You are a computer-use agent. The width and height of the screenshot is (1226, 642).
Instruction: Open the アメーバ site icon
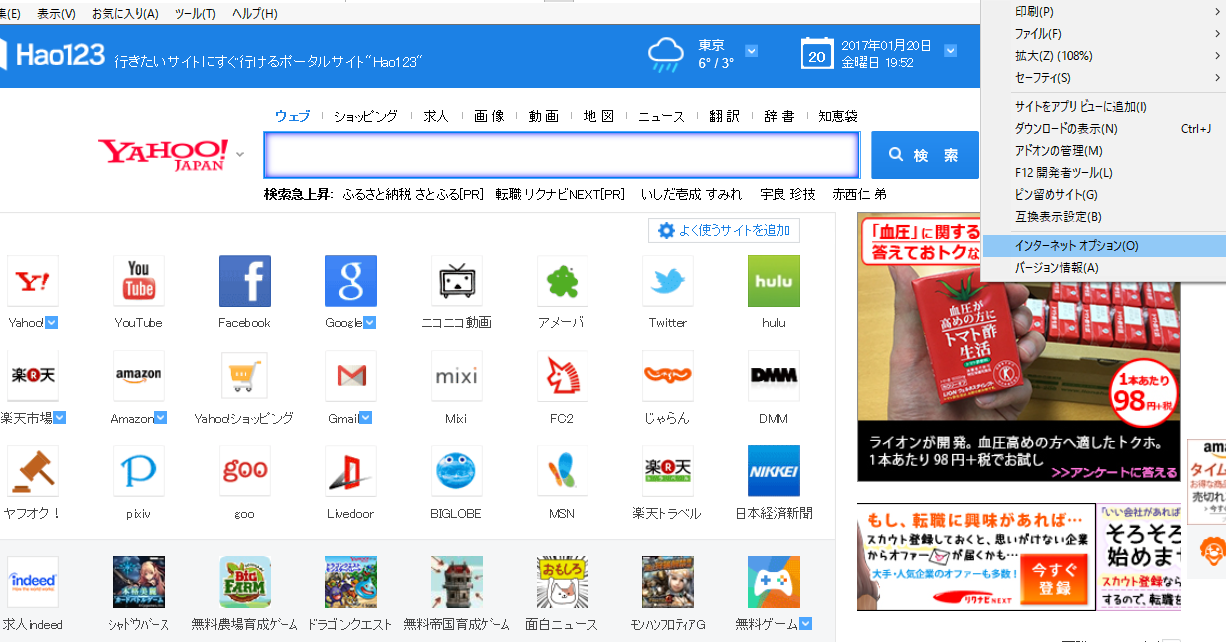coord(563,281)
